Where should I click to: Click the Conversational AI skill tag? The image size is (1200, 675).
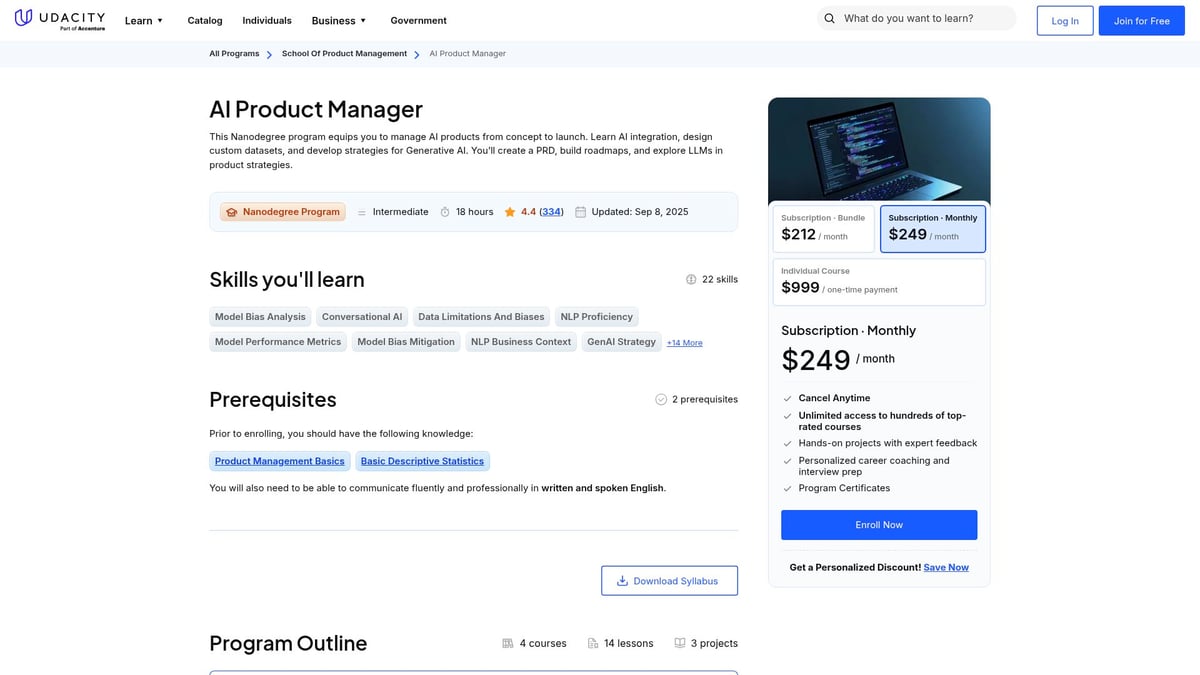[362, 317]
